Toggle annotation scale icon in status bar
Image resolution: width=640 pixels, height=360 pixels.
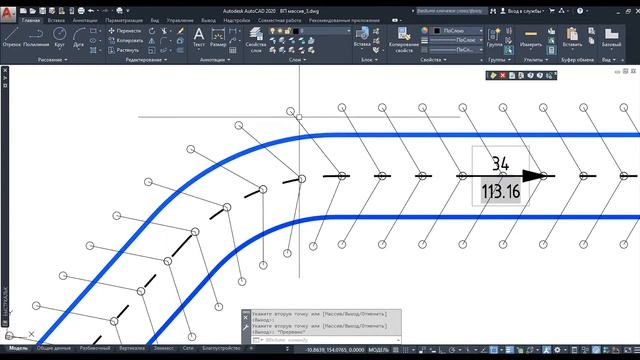546,350
